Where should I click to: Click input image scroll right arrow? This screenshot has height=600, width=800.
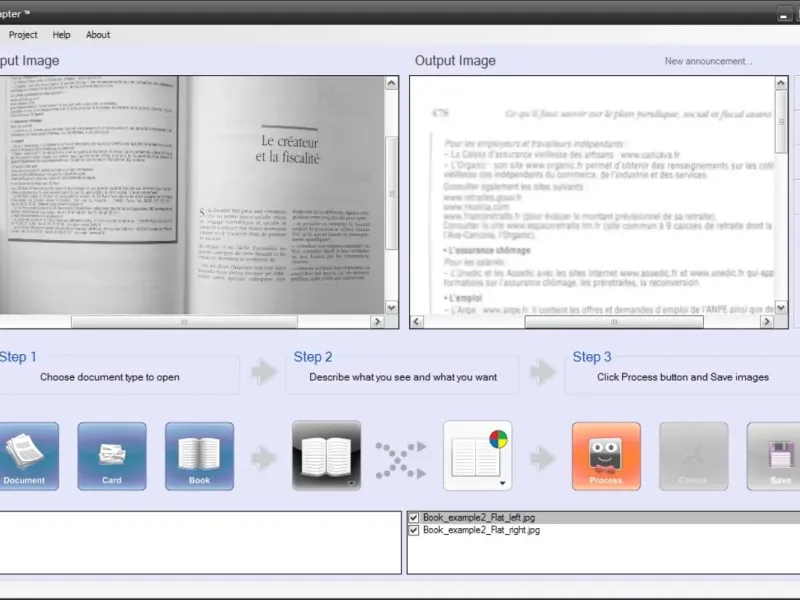coord(377,321)
